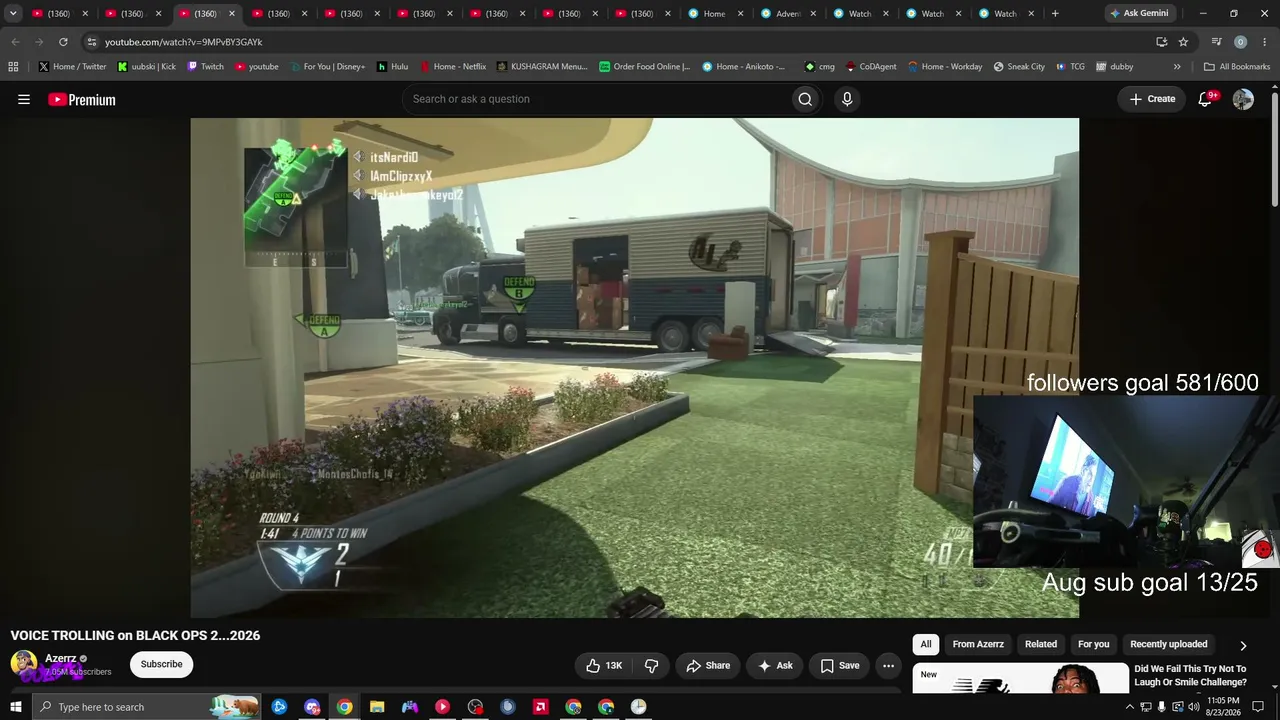Click the YouTube search magnifier button
Viewport: 1280px width, 720px height.
tap(805, 99)
